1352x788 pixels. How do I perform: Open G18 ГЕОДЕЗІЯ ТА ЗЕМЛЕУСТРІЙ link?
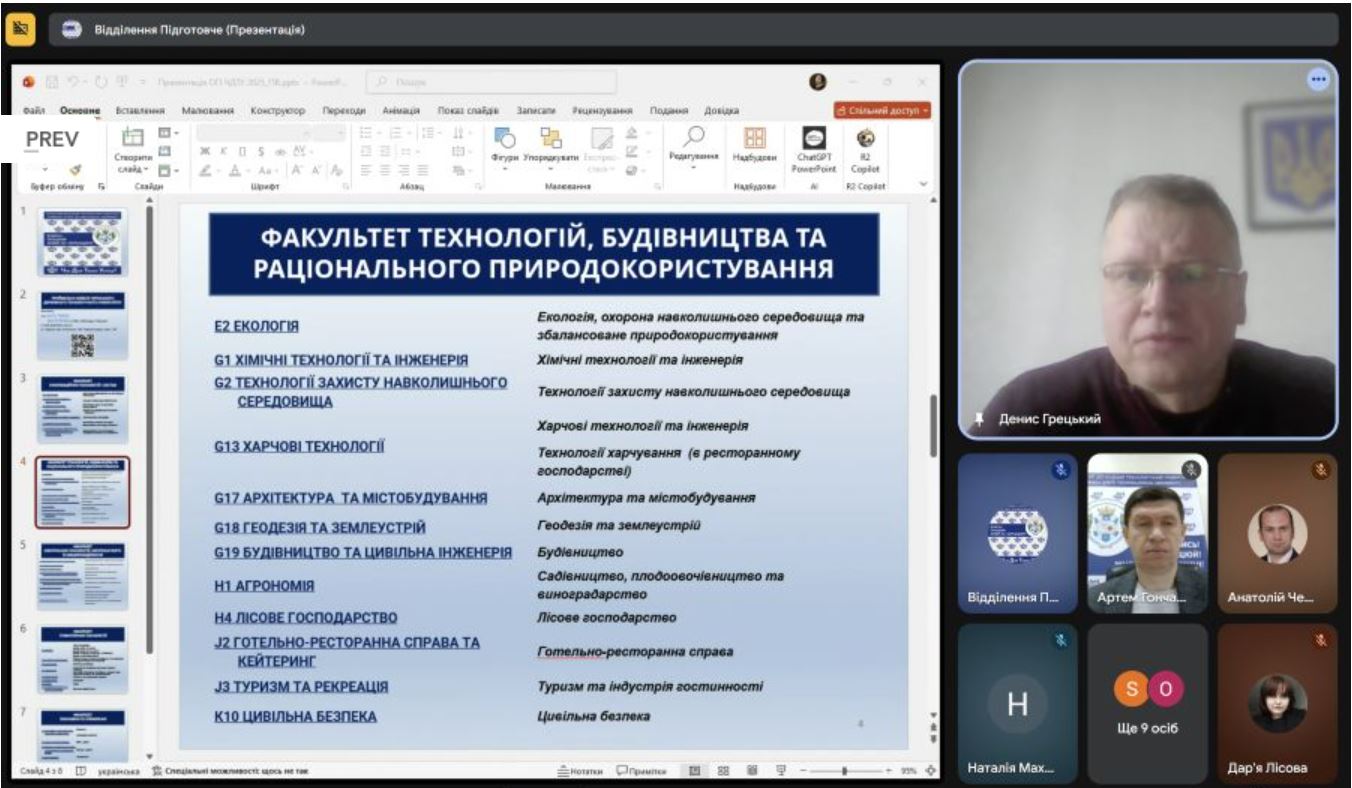320,527
